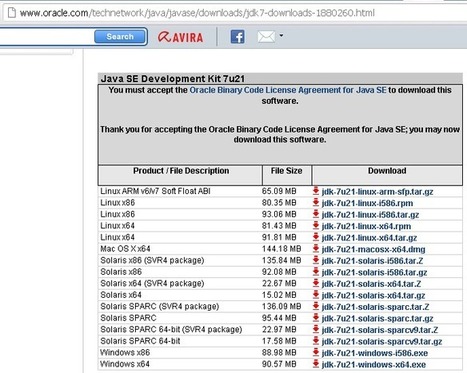Click 'Java SE Development Kit 7u21' heading
The width and height of the screenshot is (467, 373).
(173, 79)
